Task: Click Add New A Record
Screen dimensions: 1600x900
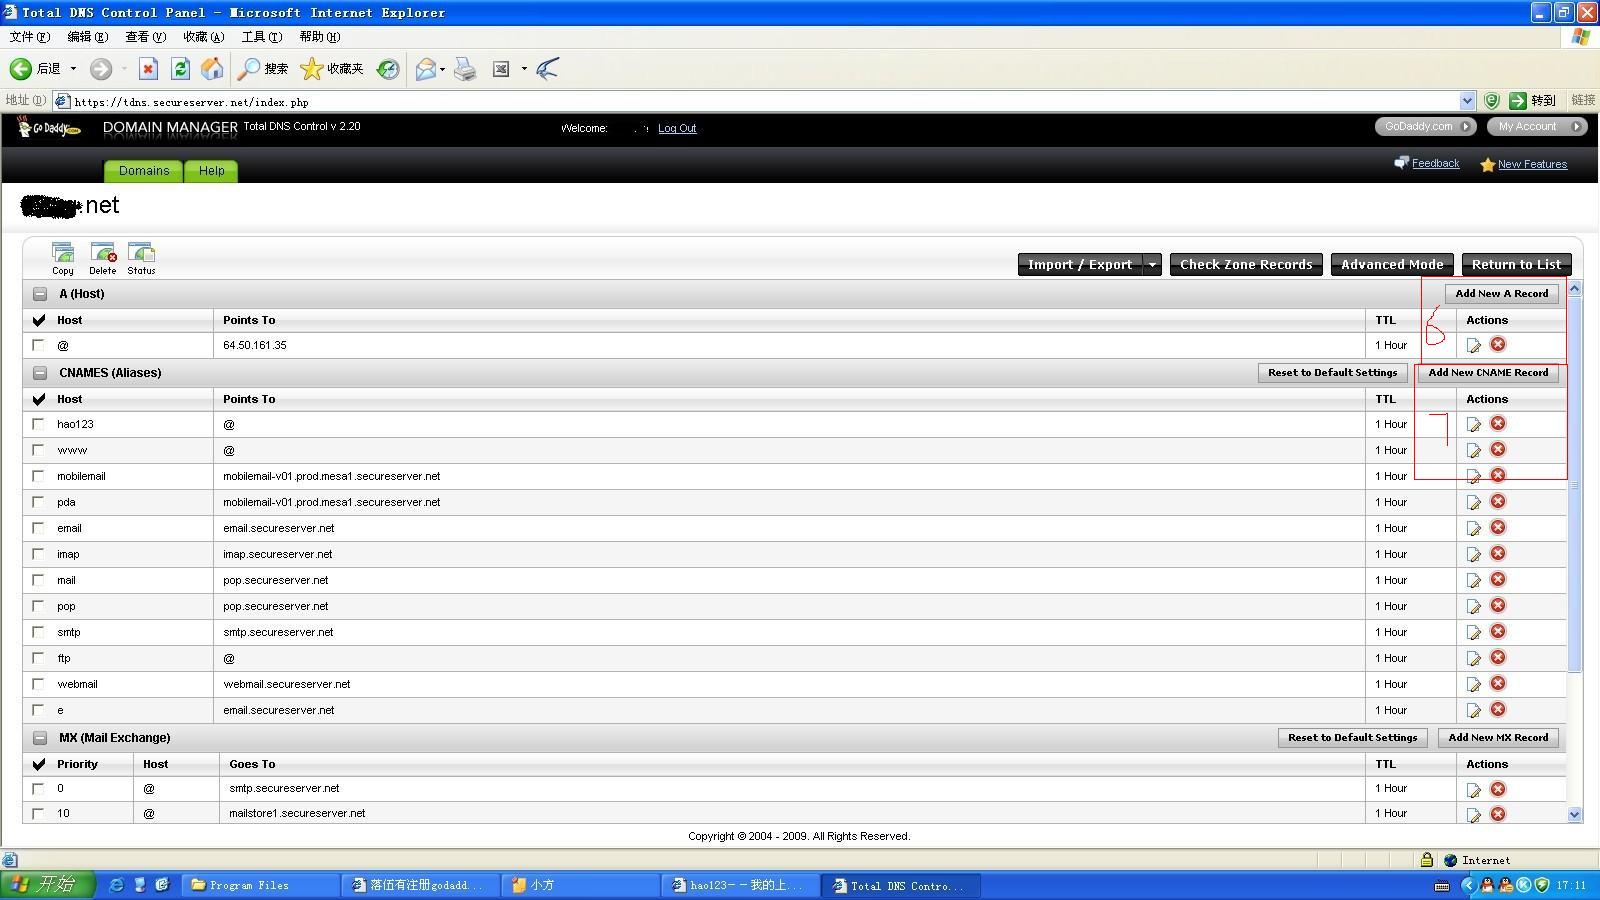Action: coord(1501,294)
